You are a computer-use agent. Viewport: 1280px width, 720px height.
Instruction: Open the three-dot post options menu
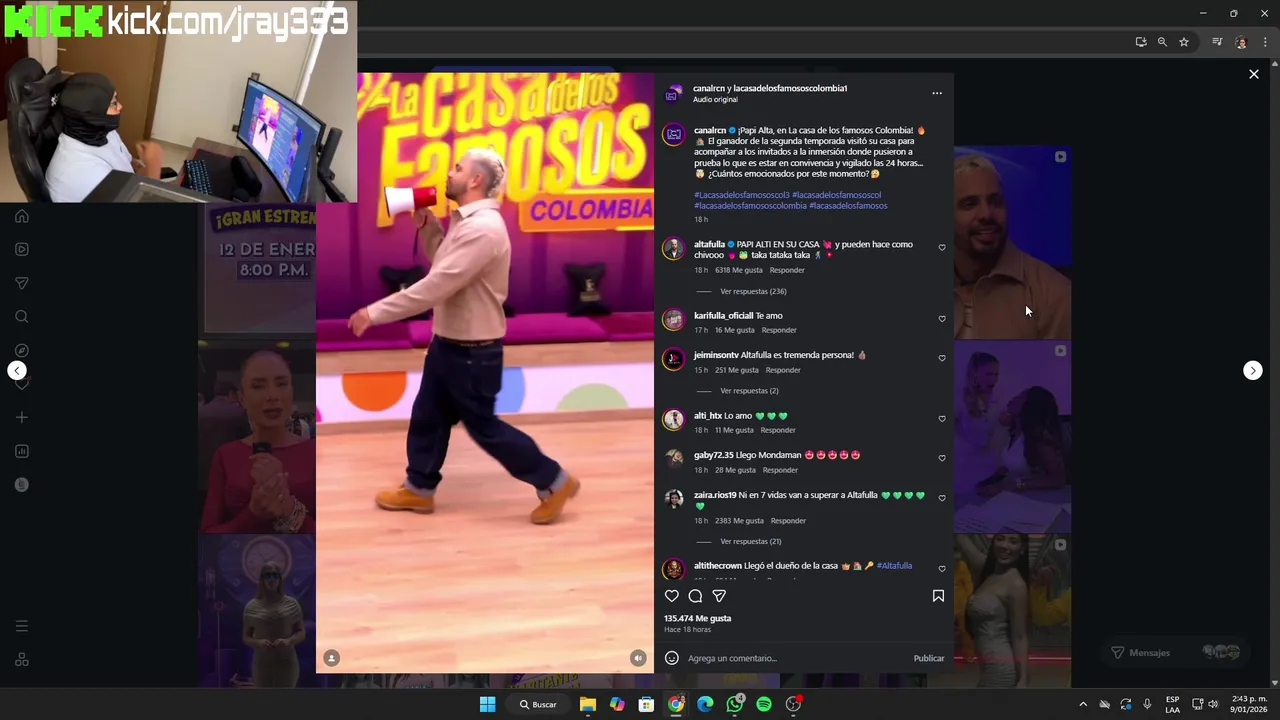click(x=937, y=93)
